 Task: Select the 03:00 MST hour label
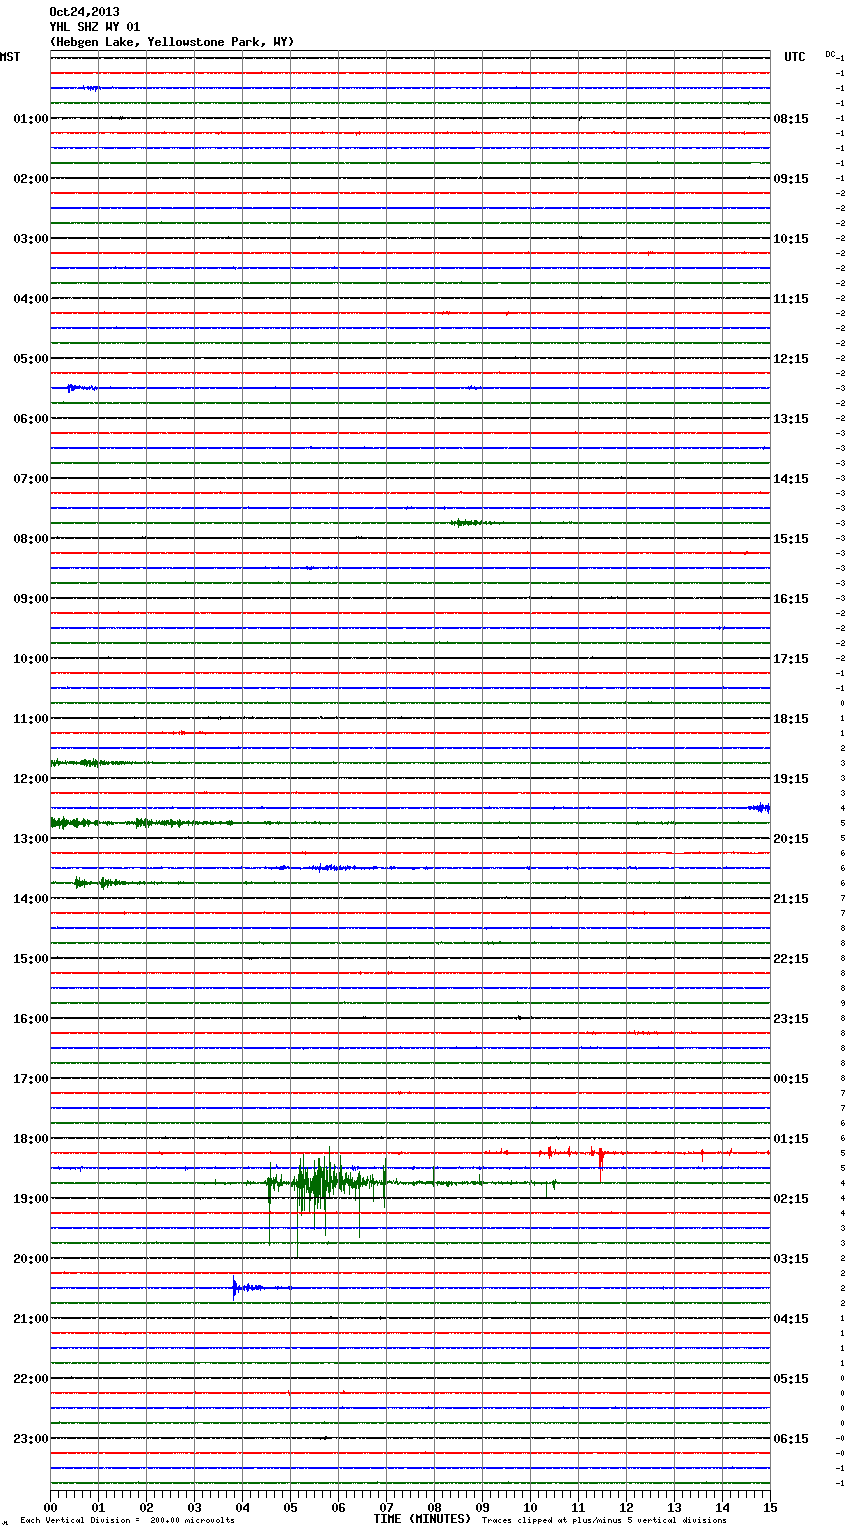pos(31,239)
